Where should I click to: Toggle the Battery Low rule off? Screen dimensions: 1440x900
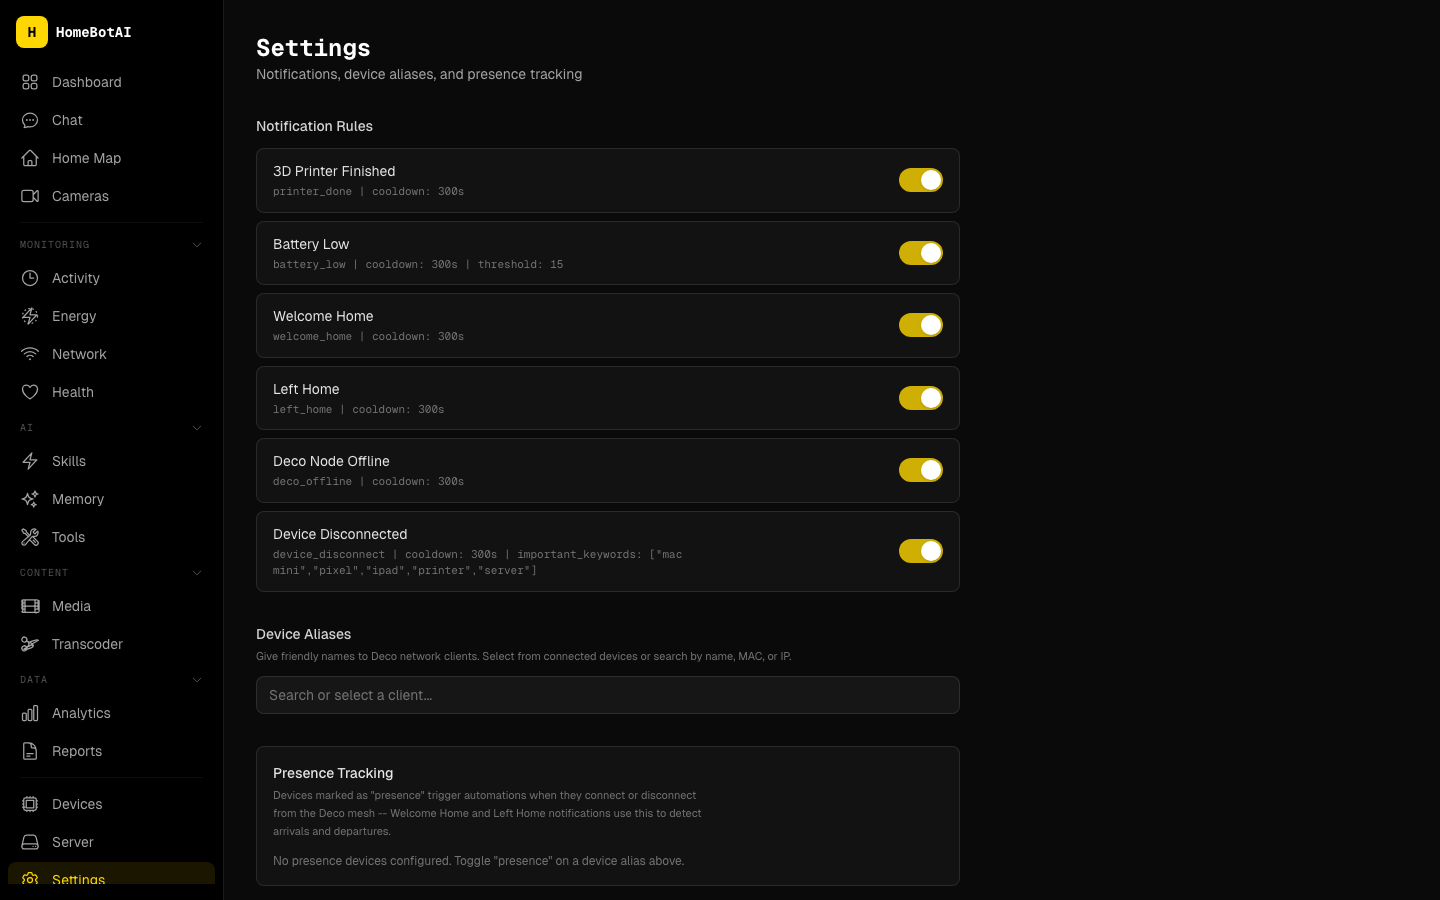tap(920, 253)
